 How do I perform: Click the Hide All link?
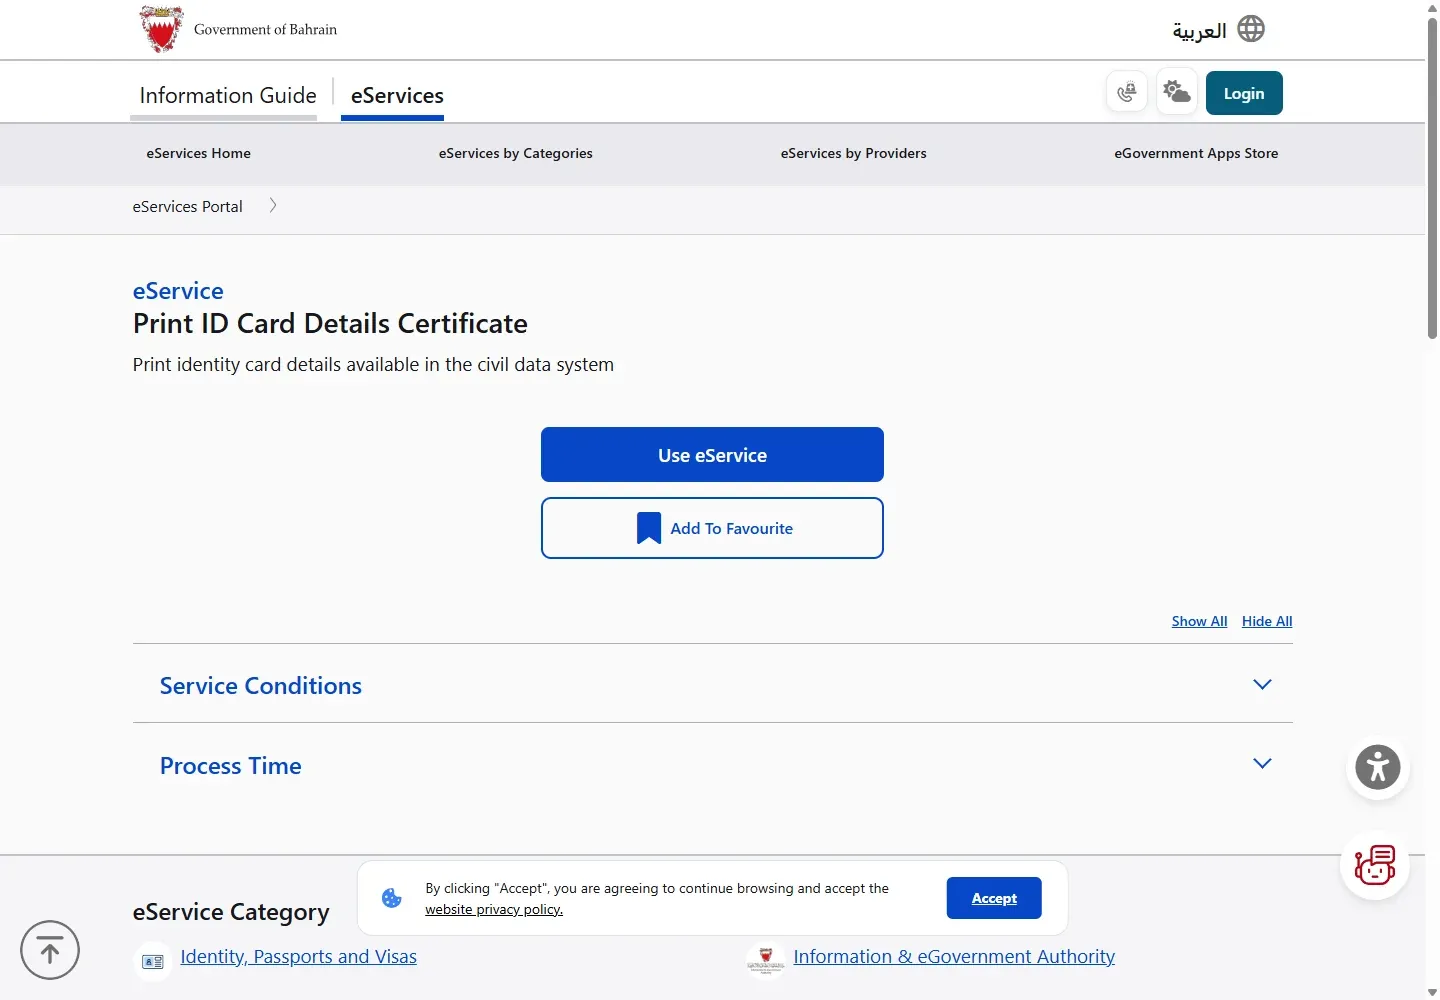(x=1267, y=621)
